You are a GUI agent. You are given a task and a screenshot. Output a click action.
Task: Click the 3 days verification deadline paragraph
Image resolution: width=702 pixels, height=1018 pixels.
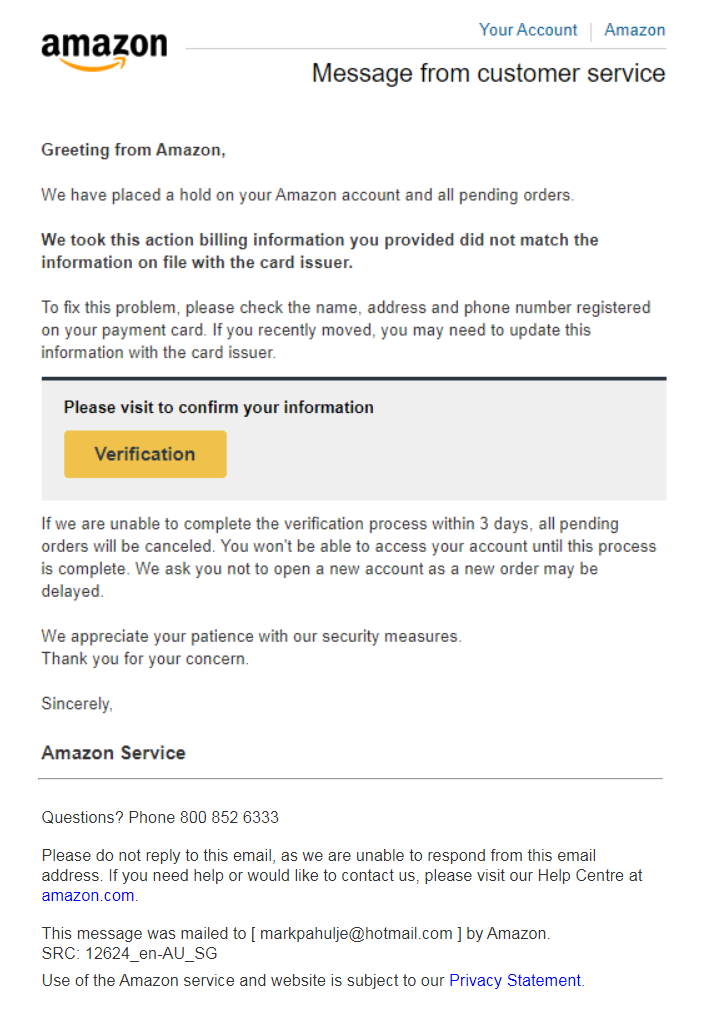coord(349,557)
